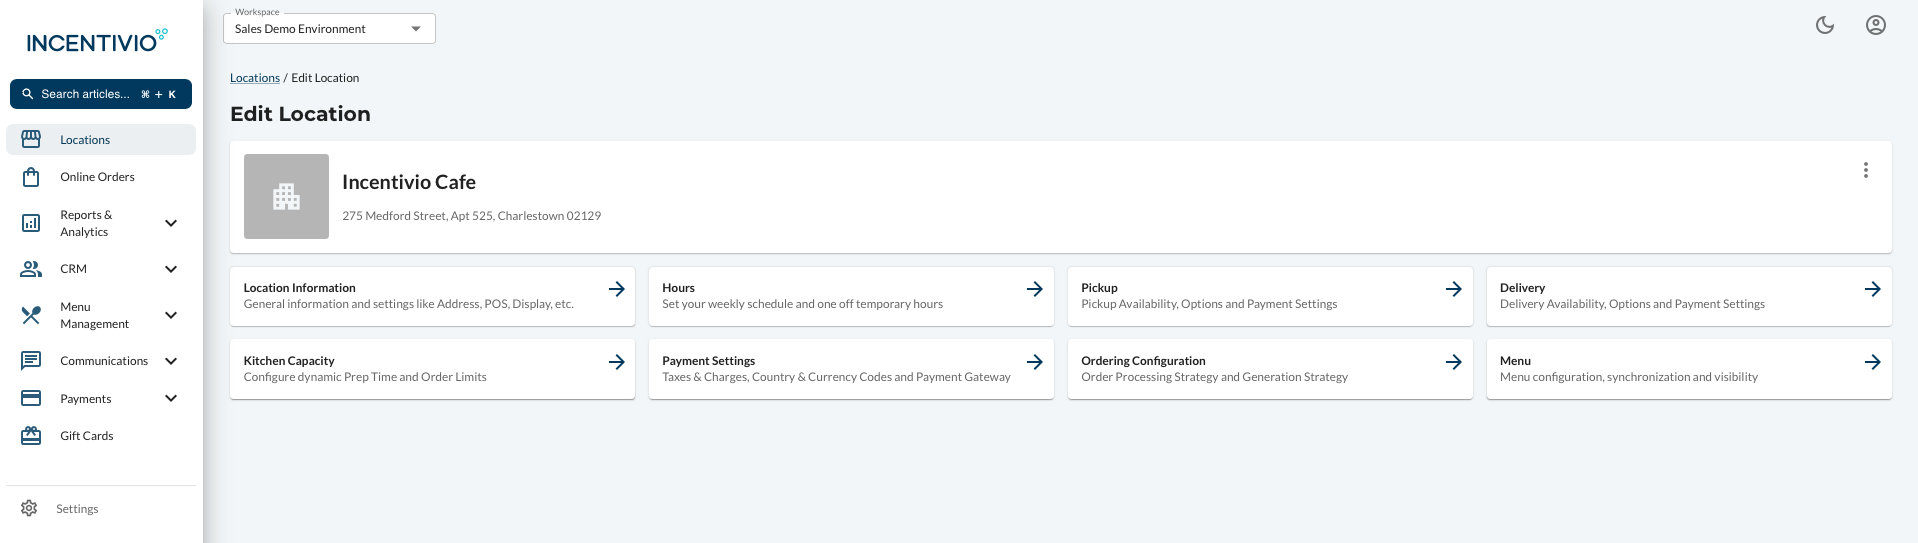This screenshot has height=543, width=1918.
Task: Click the Incentivio Cafe building thumbnail
Action: [286, 196]
